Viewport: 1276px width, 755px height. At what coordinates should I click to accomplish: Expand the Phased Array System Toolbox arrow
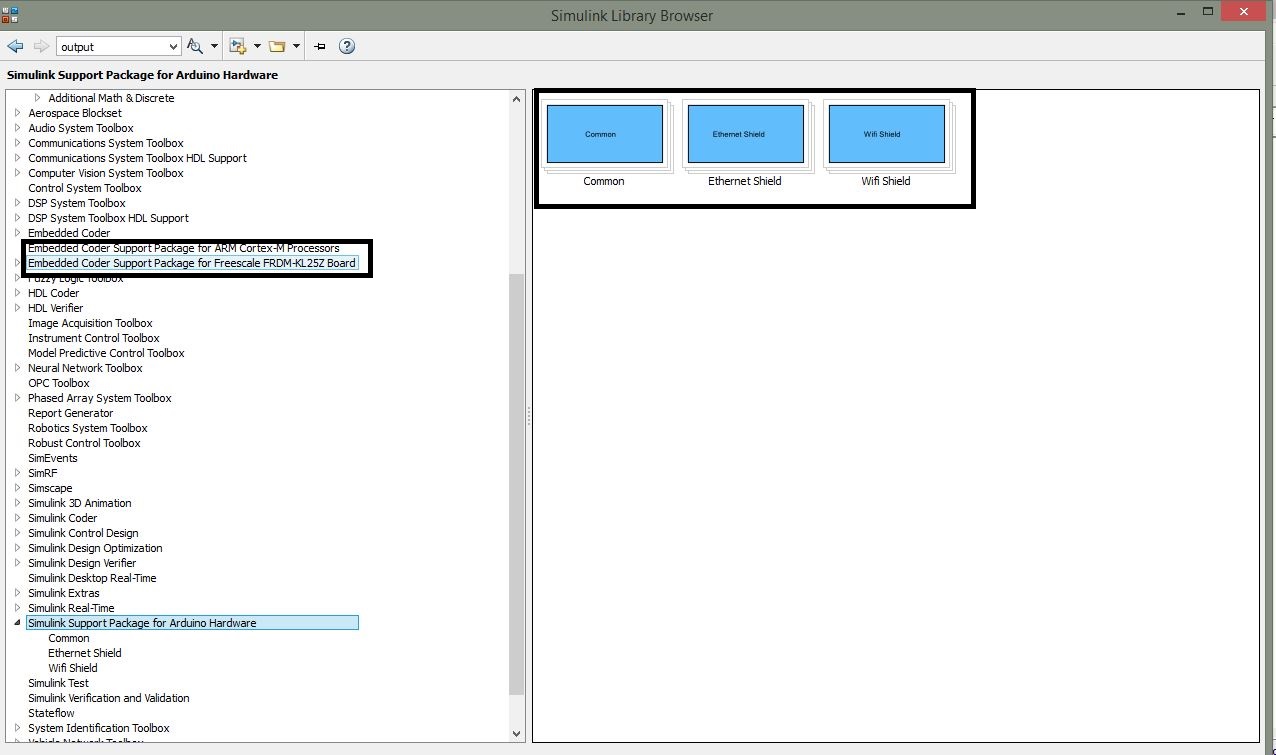click(18, 398)
